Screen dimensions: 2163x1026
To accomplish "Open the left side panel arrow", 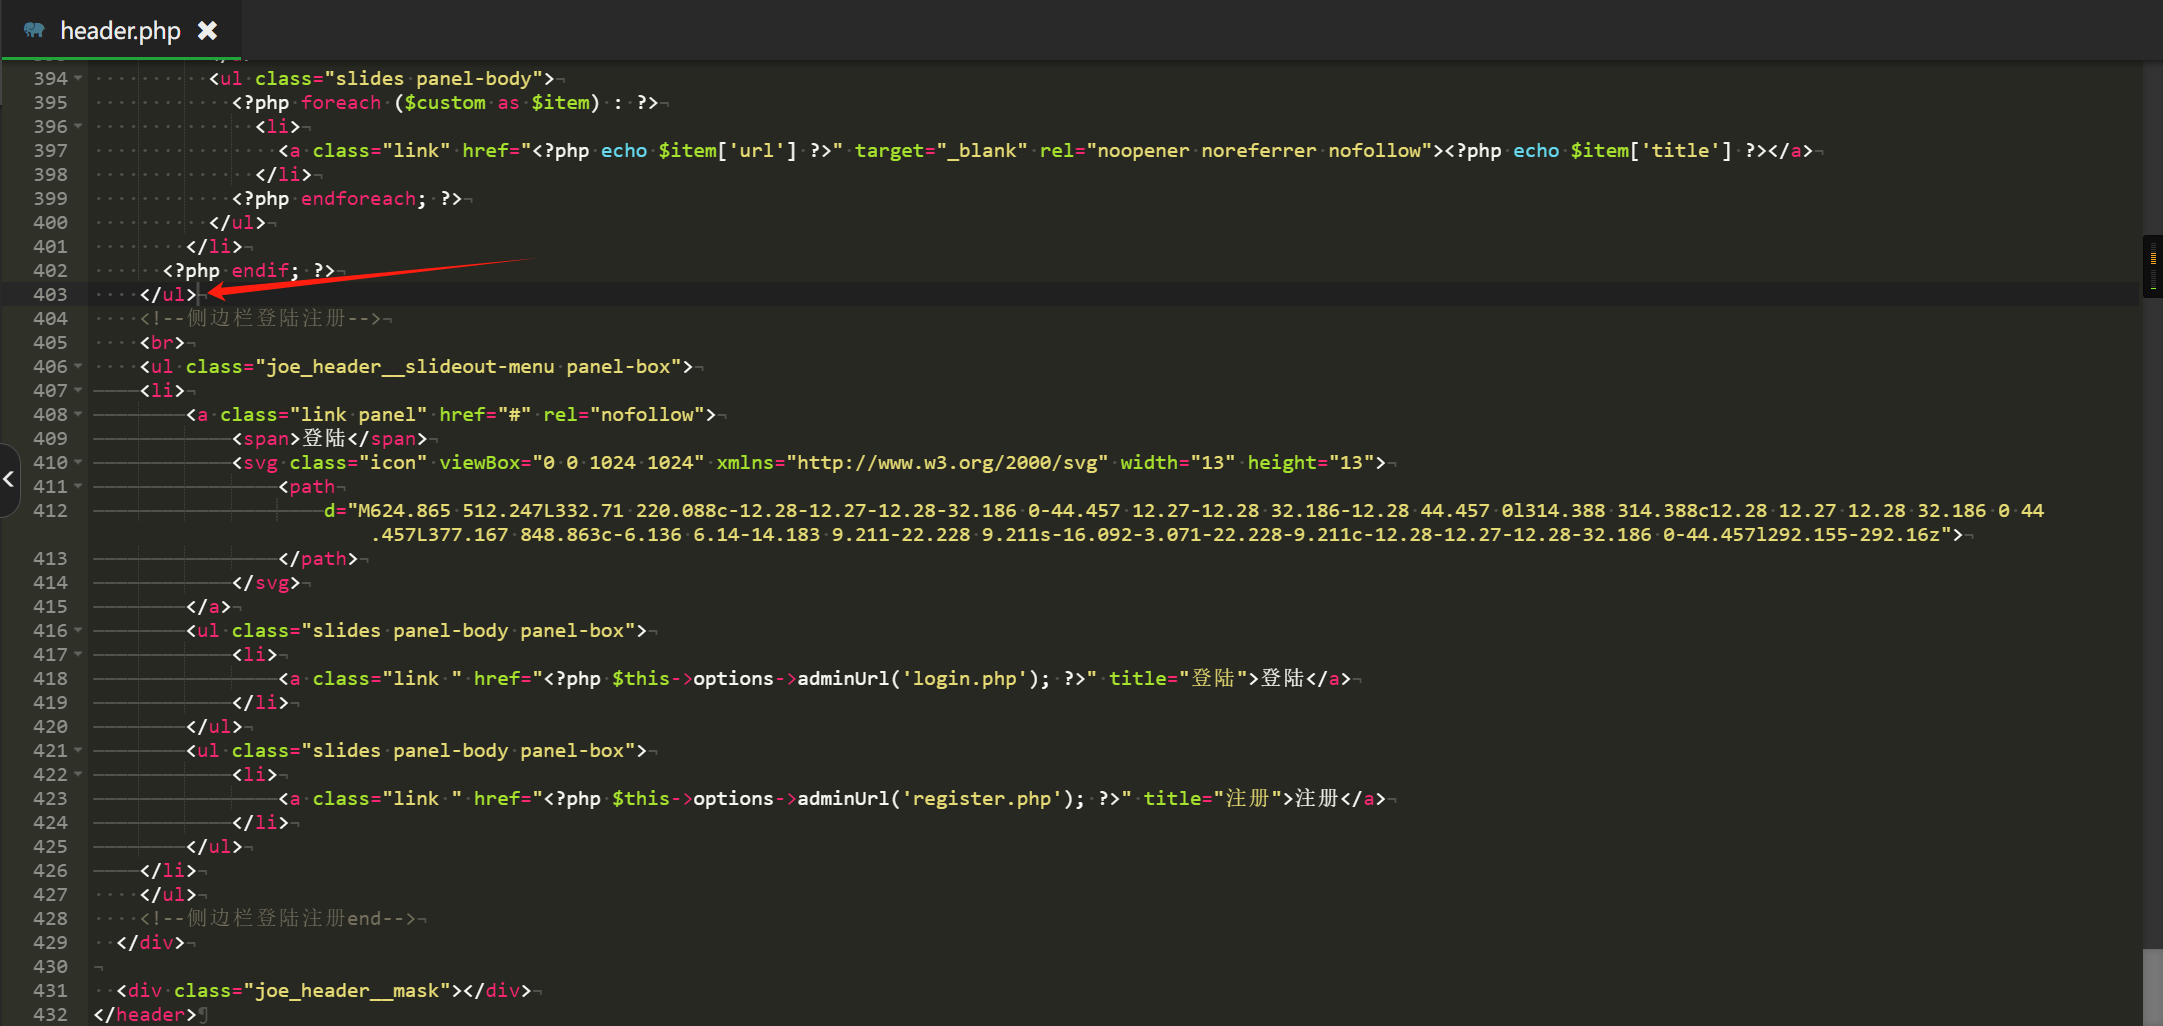I will pyautogui.click(x=9, y=479).
